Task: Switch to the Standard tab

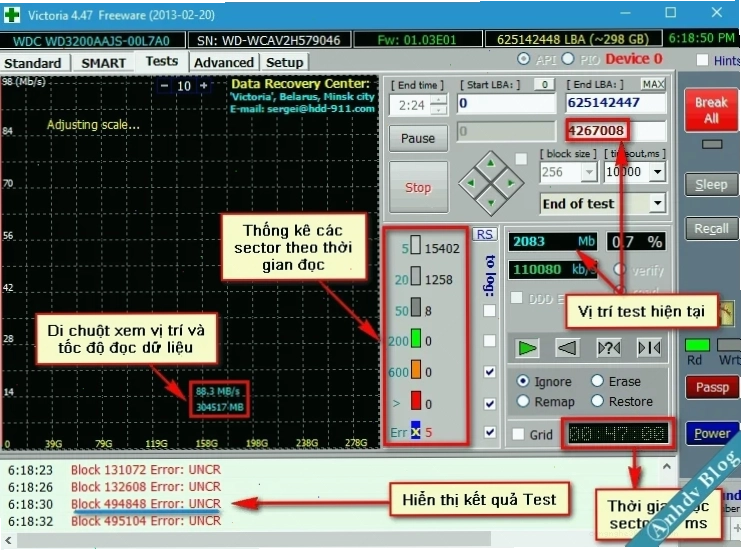Action: (x=33, y=63)
